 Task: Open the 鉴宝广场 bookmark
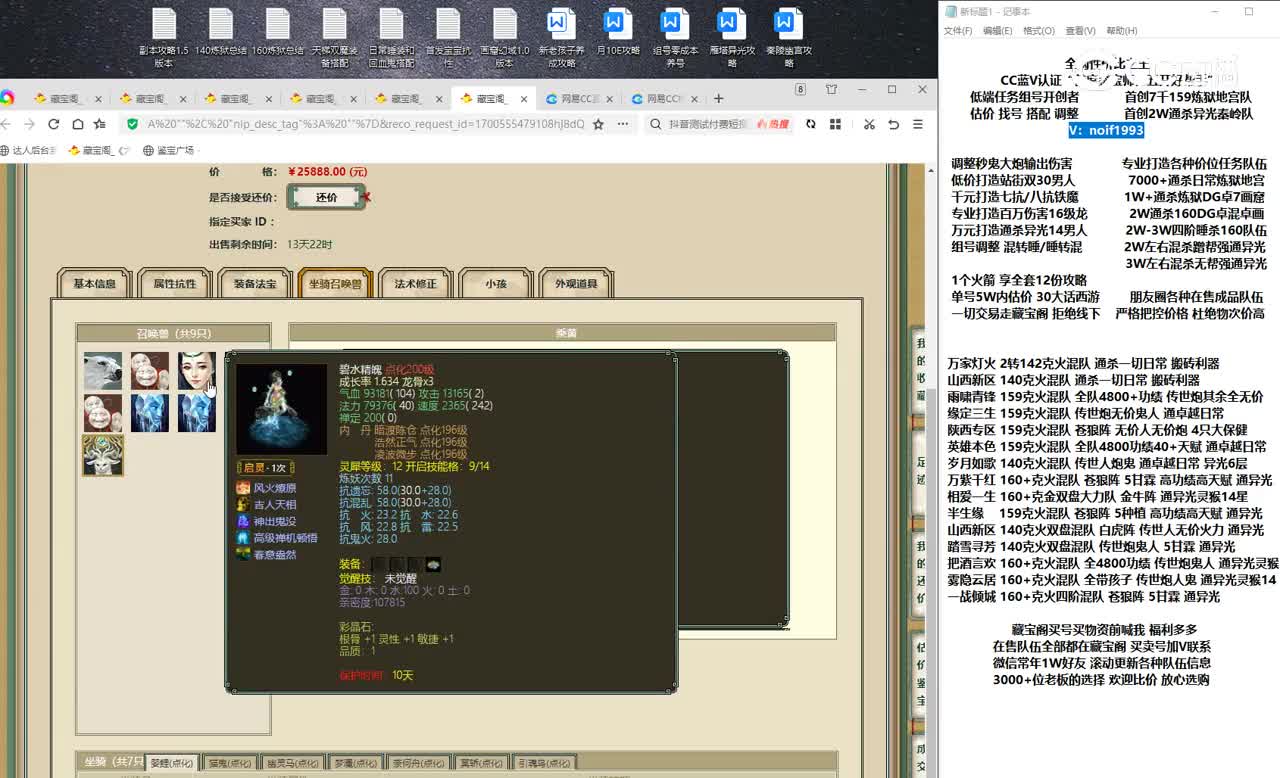[x=169, y=151]
